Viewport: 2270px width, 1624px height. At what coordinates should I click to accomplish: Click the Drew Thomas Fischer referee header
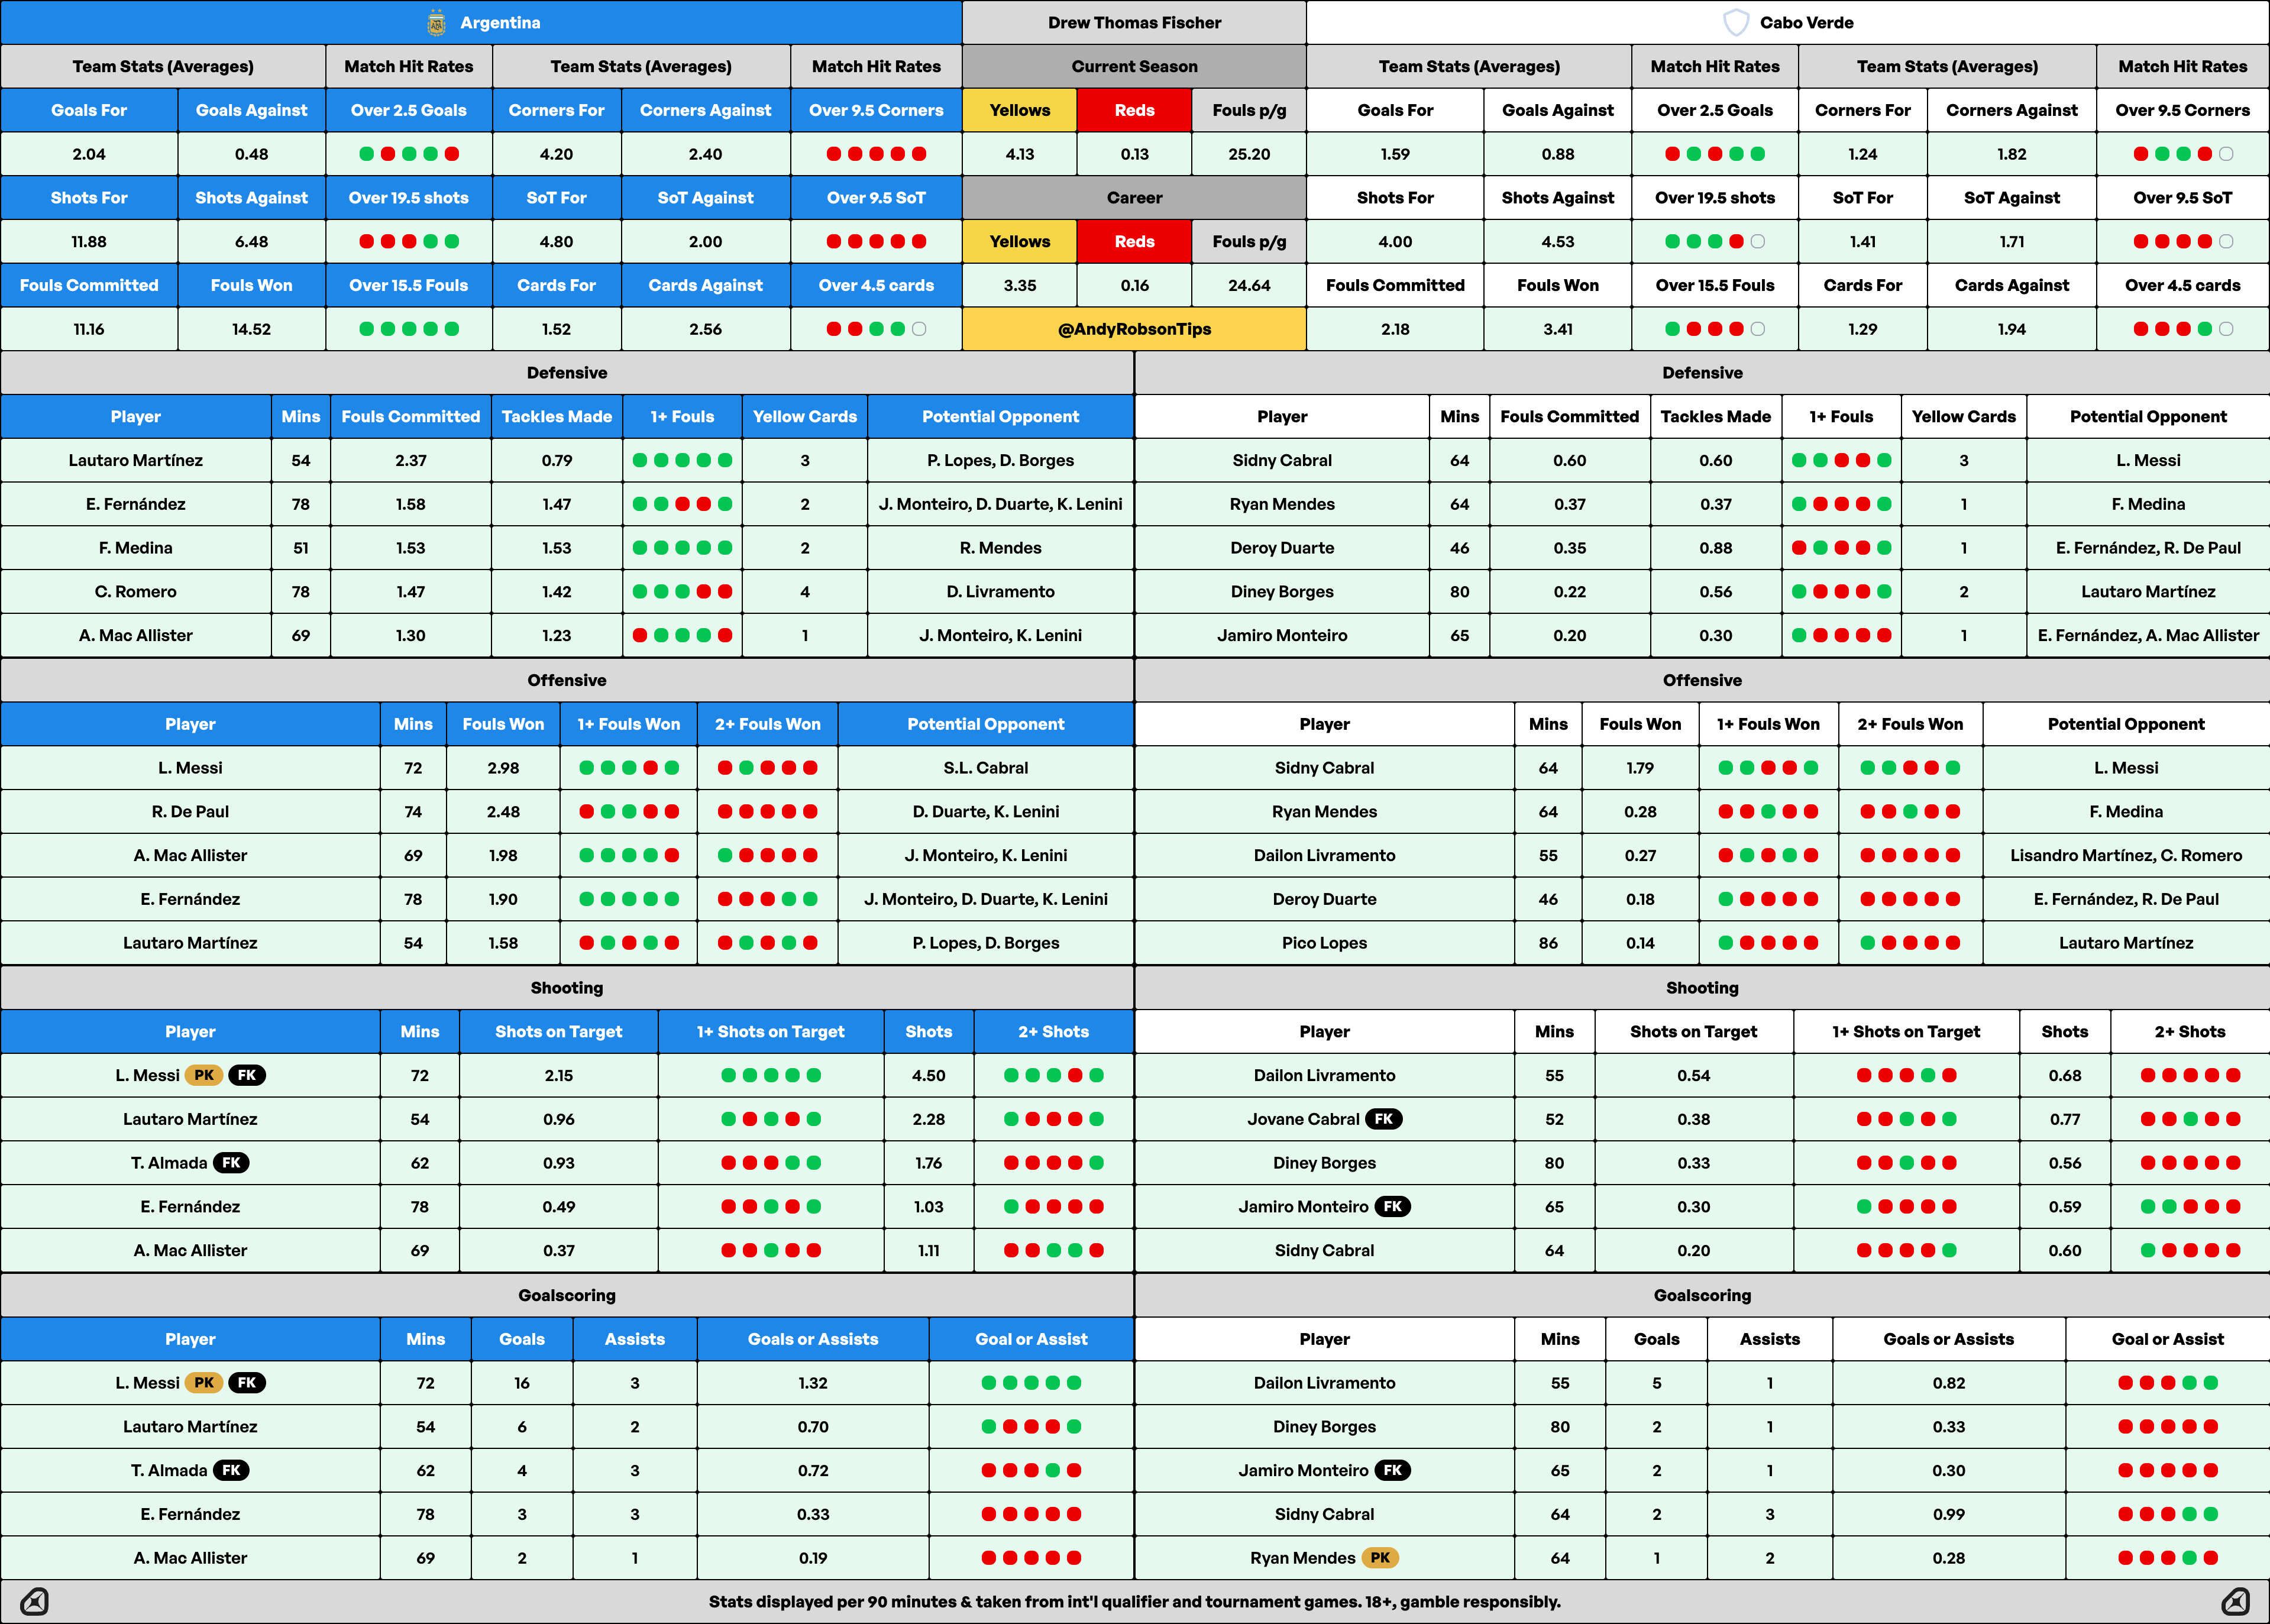point(1134,22)
